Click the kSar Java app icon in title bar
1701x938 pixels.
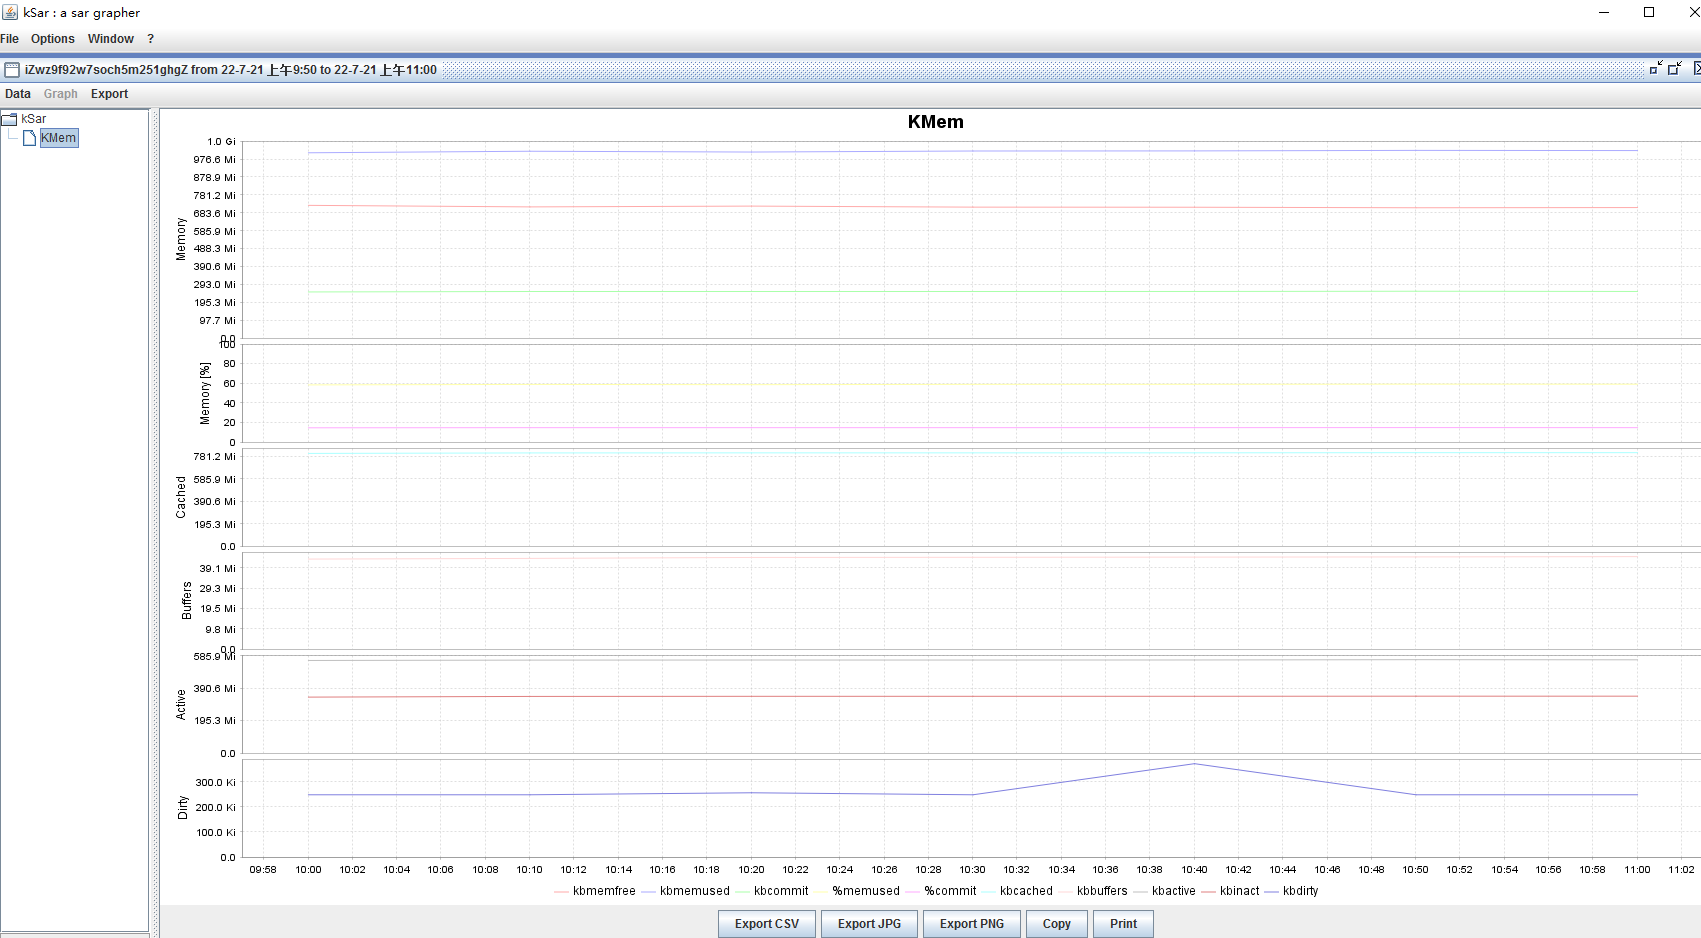(10, 12)
